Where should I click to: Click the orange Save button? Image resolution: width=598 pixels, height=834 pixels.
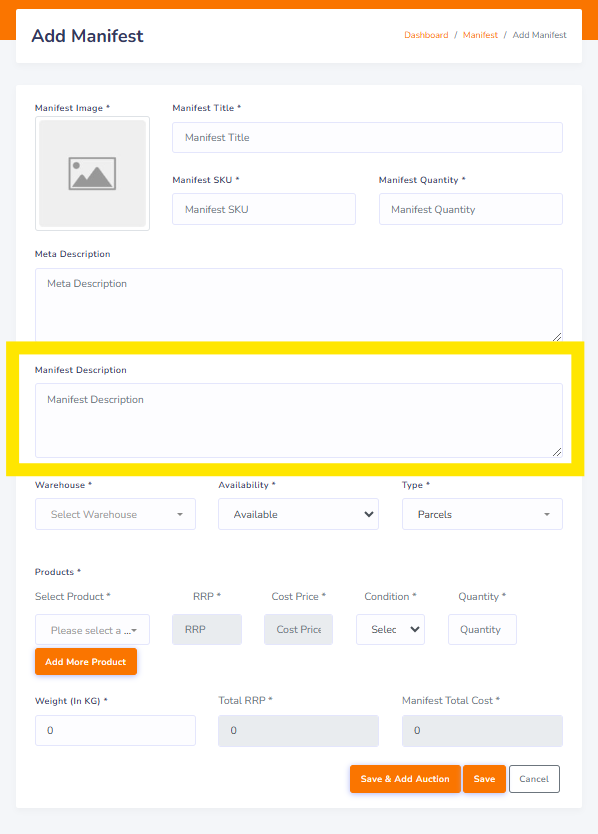tap(484, 779)
